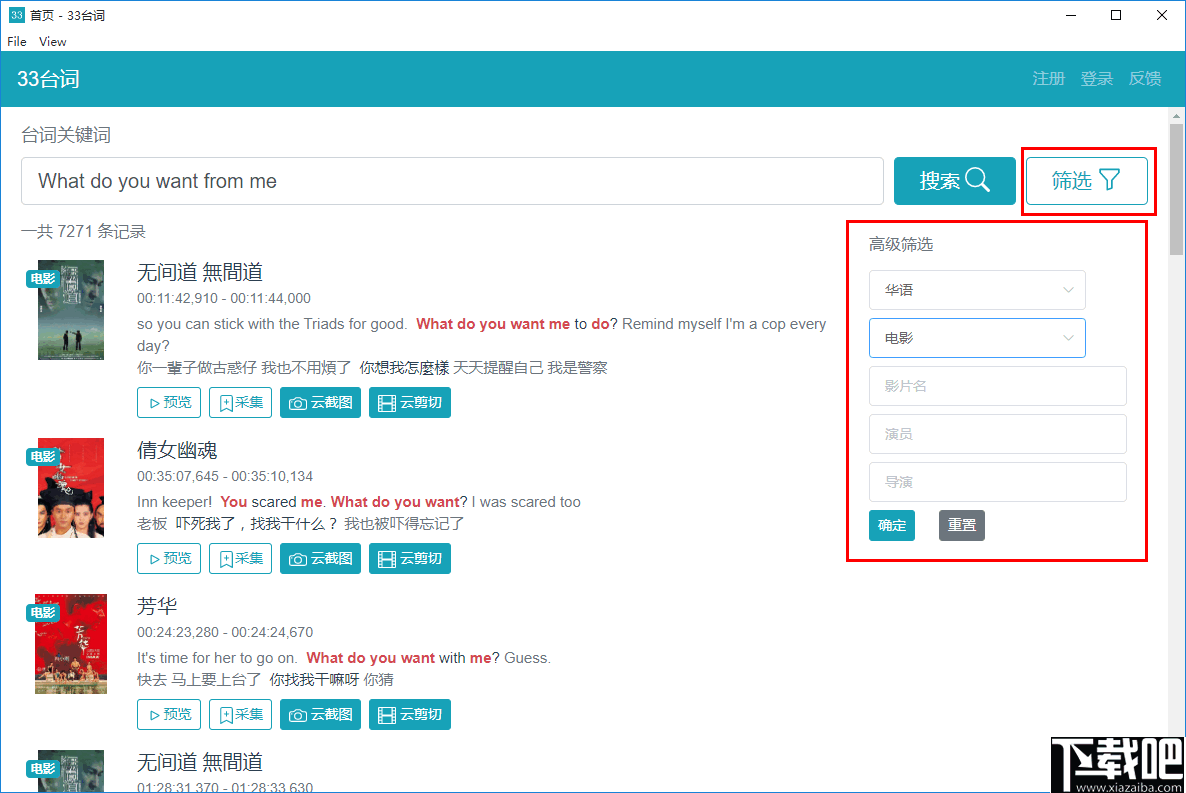Viewport: 1186px width, 793px height.
Task: Click the timestamp 00:24:23,280 - 00:24:24,670
Action: coord(225,632)
